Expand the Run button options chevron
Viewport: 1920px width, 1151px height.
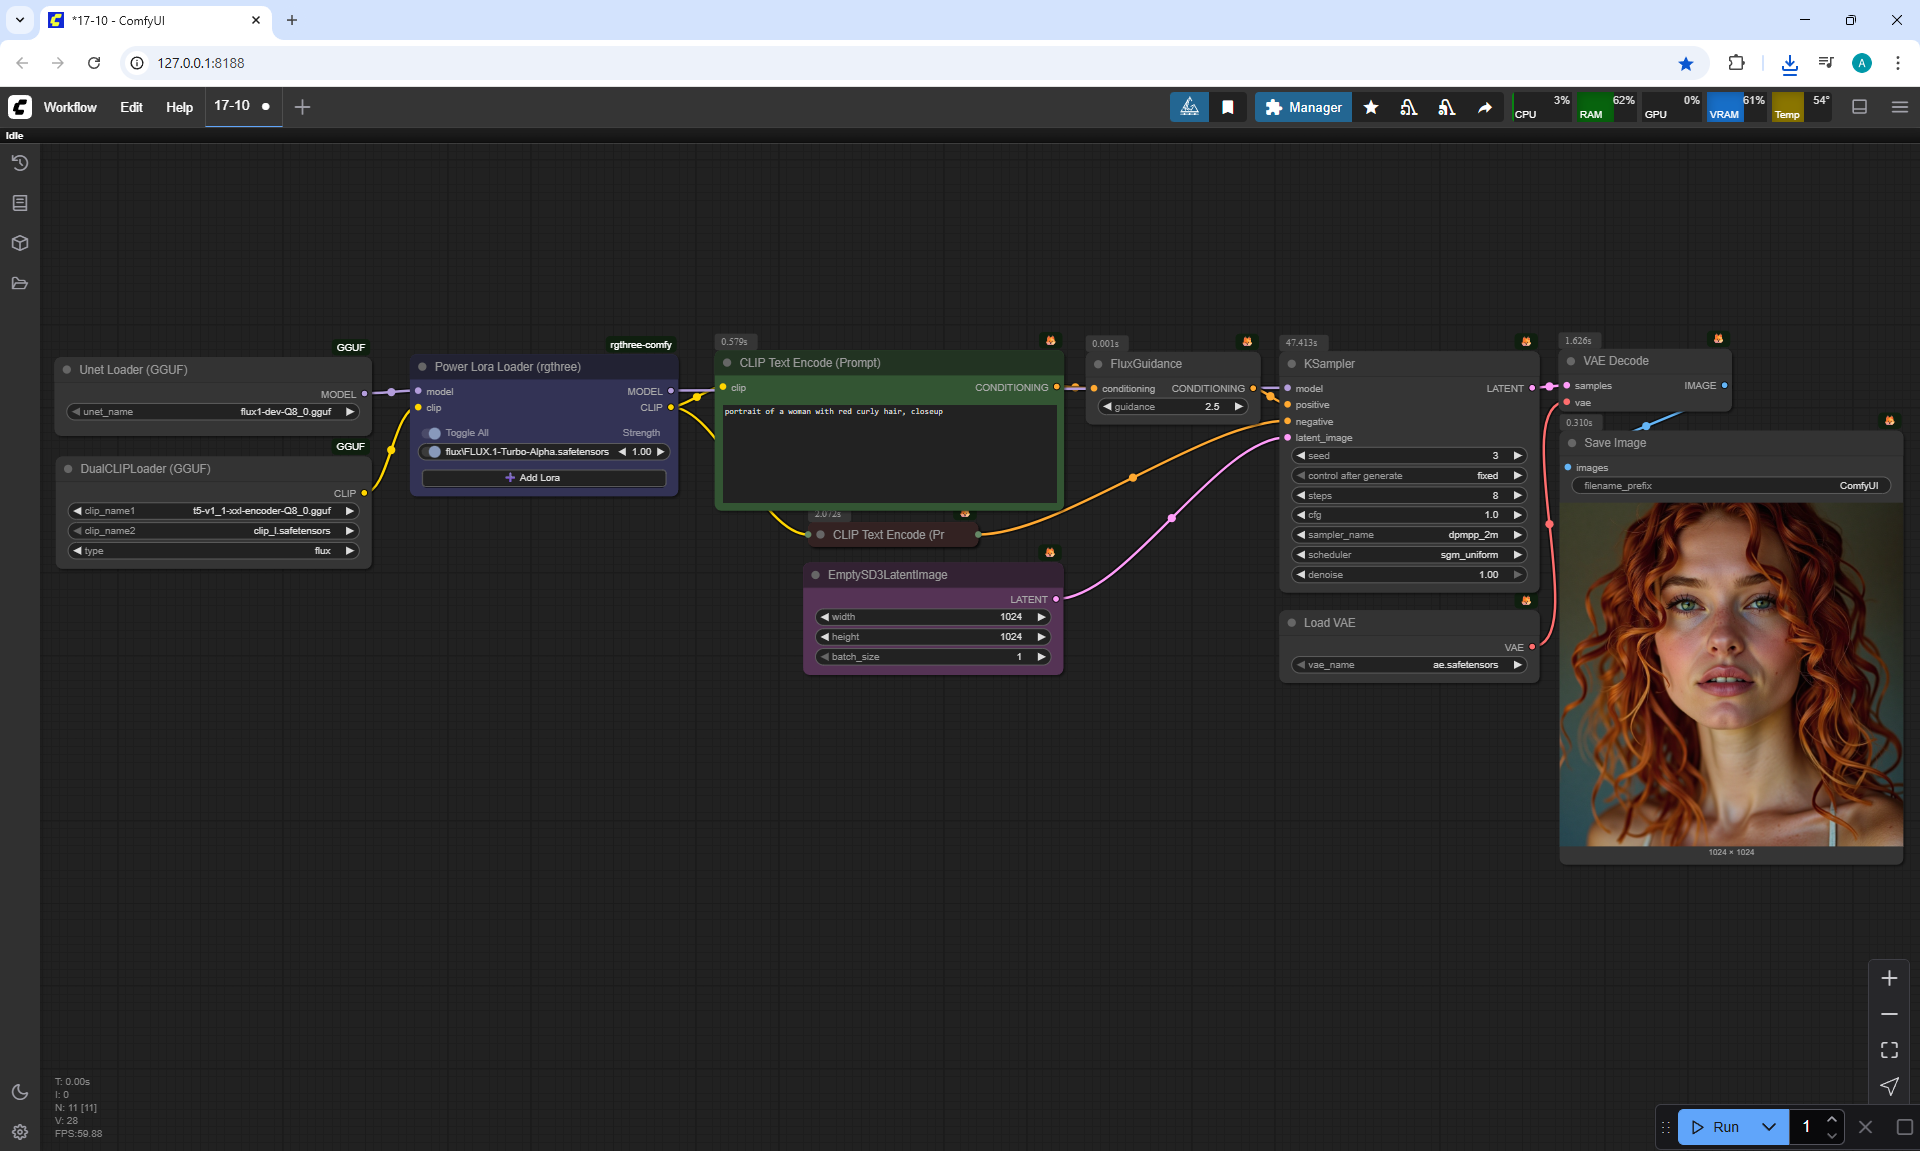(1768, 1127)
